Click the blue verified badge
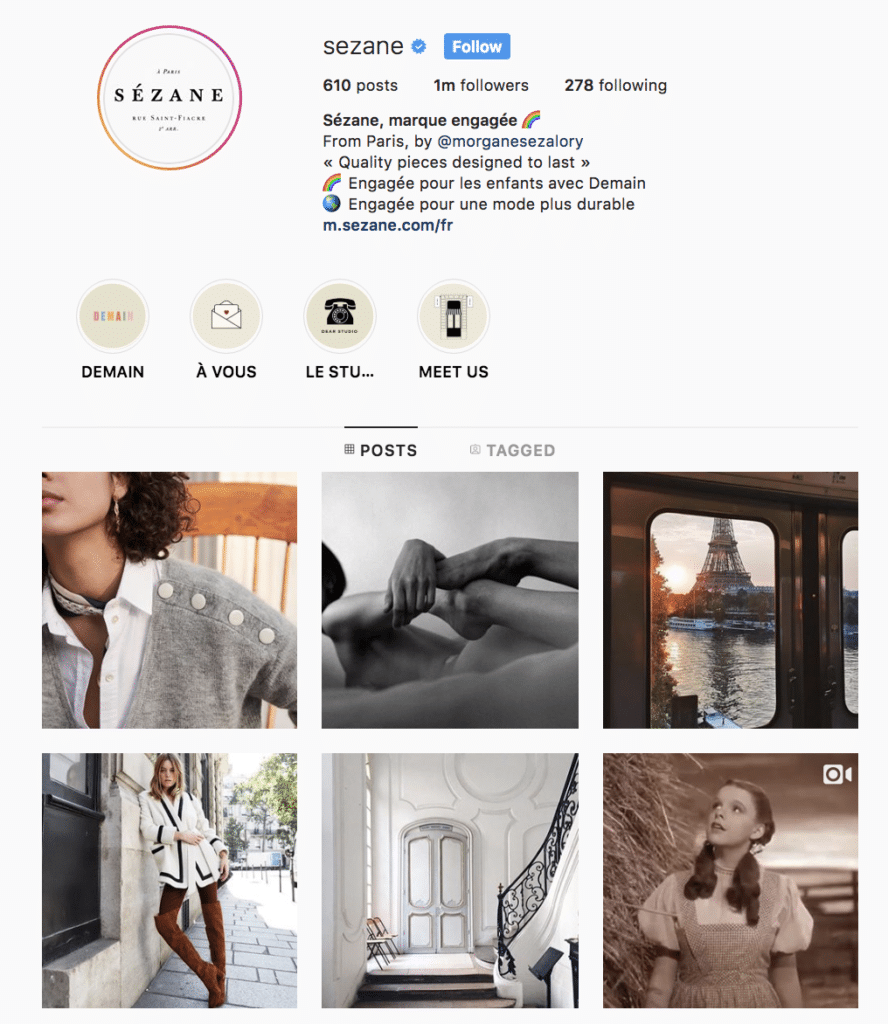The width and height of the screenshot is (888, 1024). coord(419,46)
